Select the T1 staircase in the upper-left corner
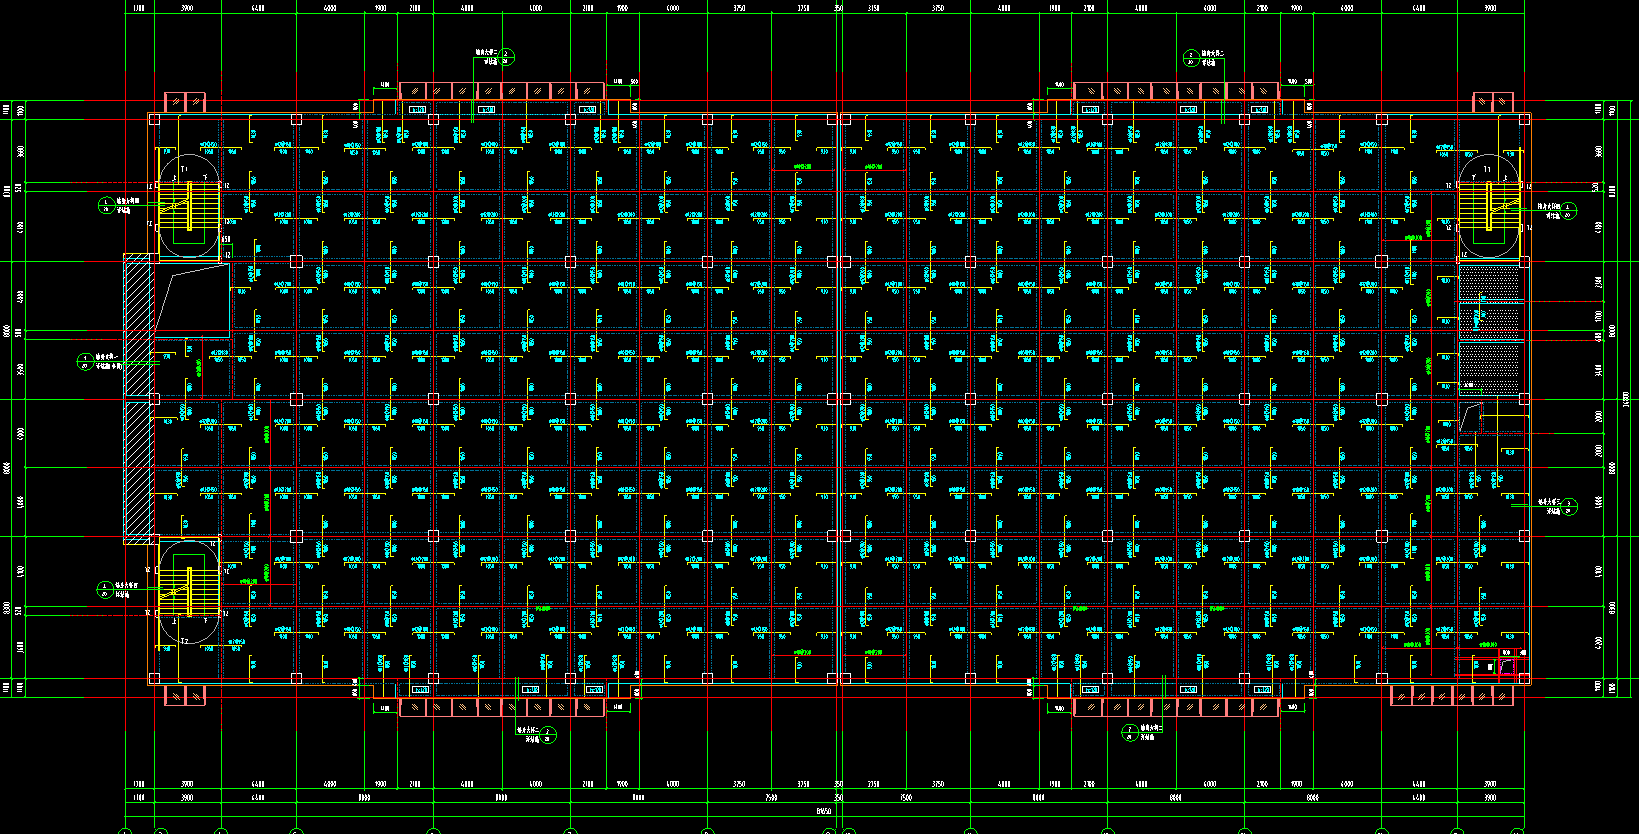The image size is (1639, 834). (189, 205)
